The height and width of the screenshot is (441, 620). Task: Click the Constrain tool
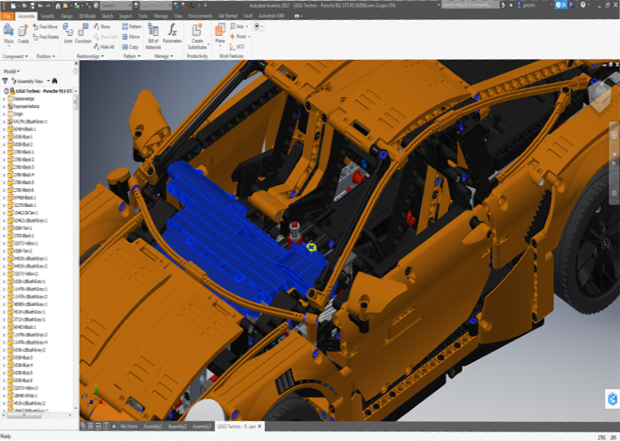[x=83, y=34]
